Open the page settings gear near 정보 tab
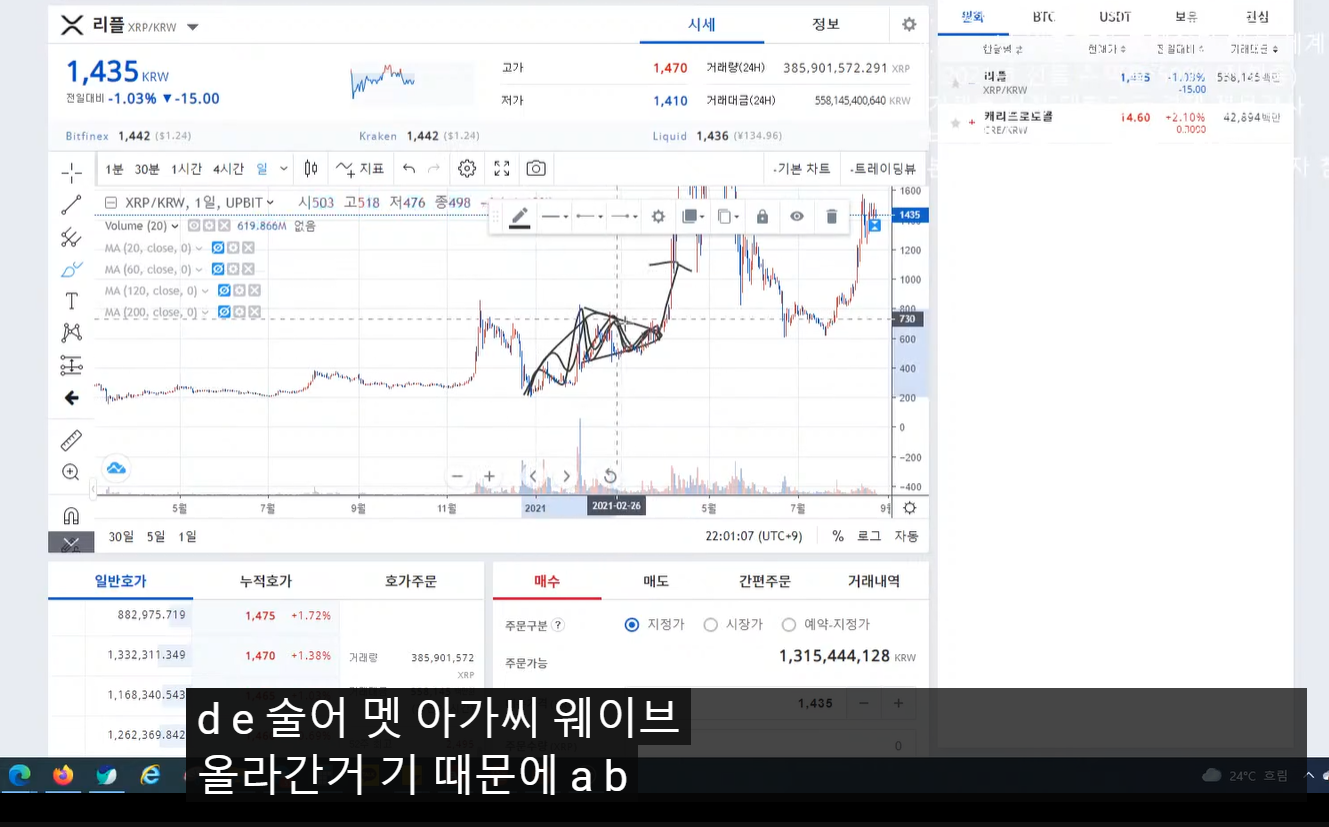The image size is (1329, 827). tap(909, 24)
